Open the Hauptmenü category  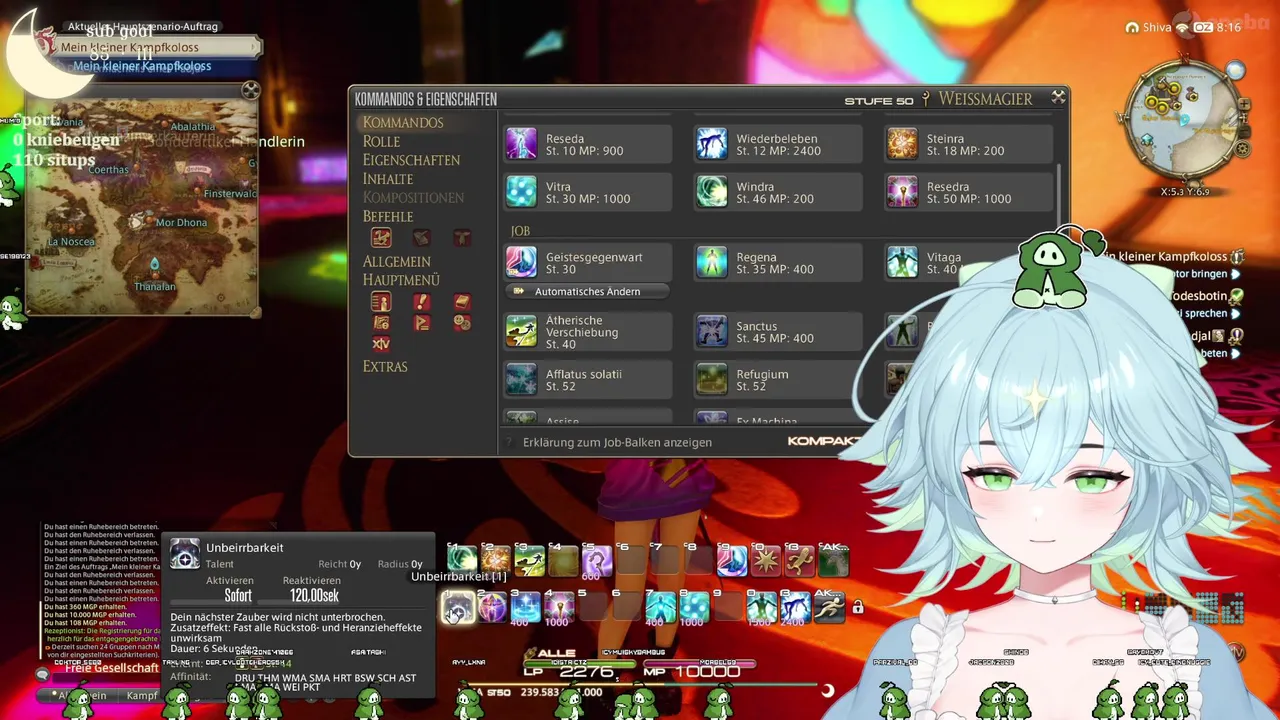pos(401,280)
